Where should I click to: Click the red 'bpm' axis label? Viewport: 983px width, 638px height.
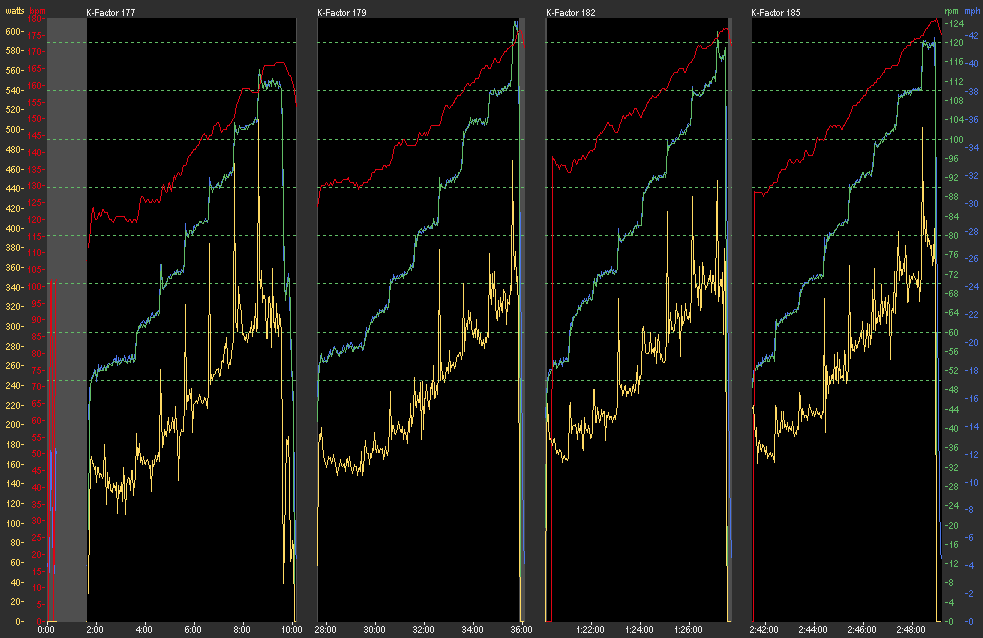tap(38, 11)
